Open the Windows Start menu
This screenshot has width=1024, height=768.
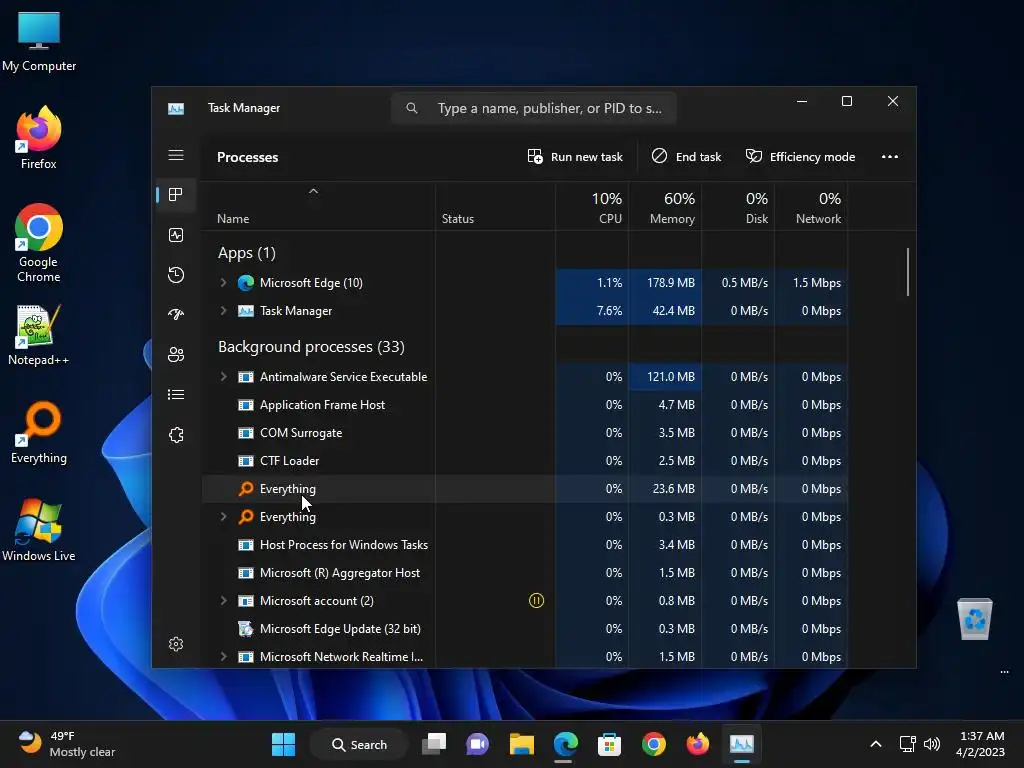283,744
